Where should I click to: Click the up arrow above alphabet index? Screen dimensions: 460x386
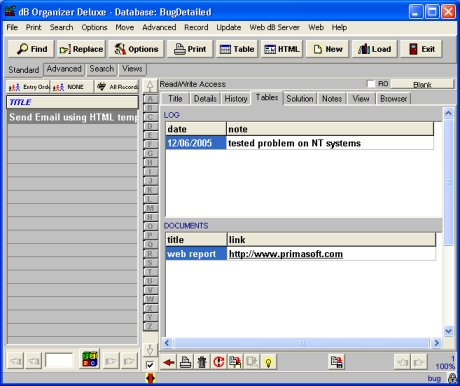point(150,86)
